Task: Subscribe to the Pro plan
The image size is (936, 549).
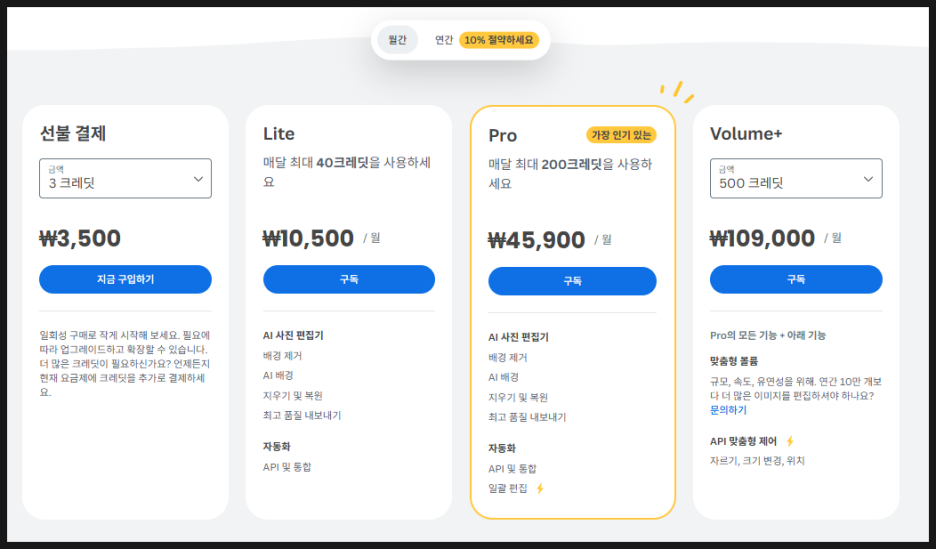Action: (x=572, y=281)
